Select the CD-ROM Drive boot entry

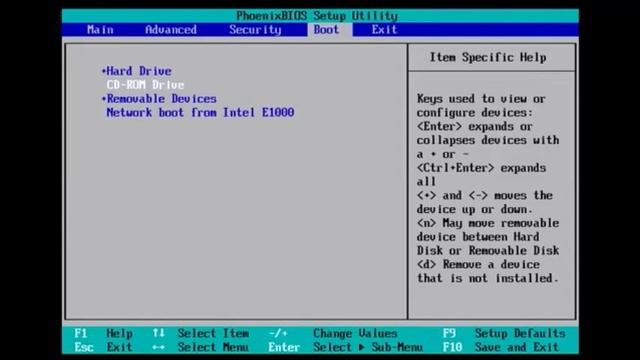pos(145,85)
